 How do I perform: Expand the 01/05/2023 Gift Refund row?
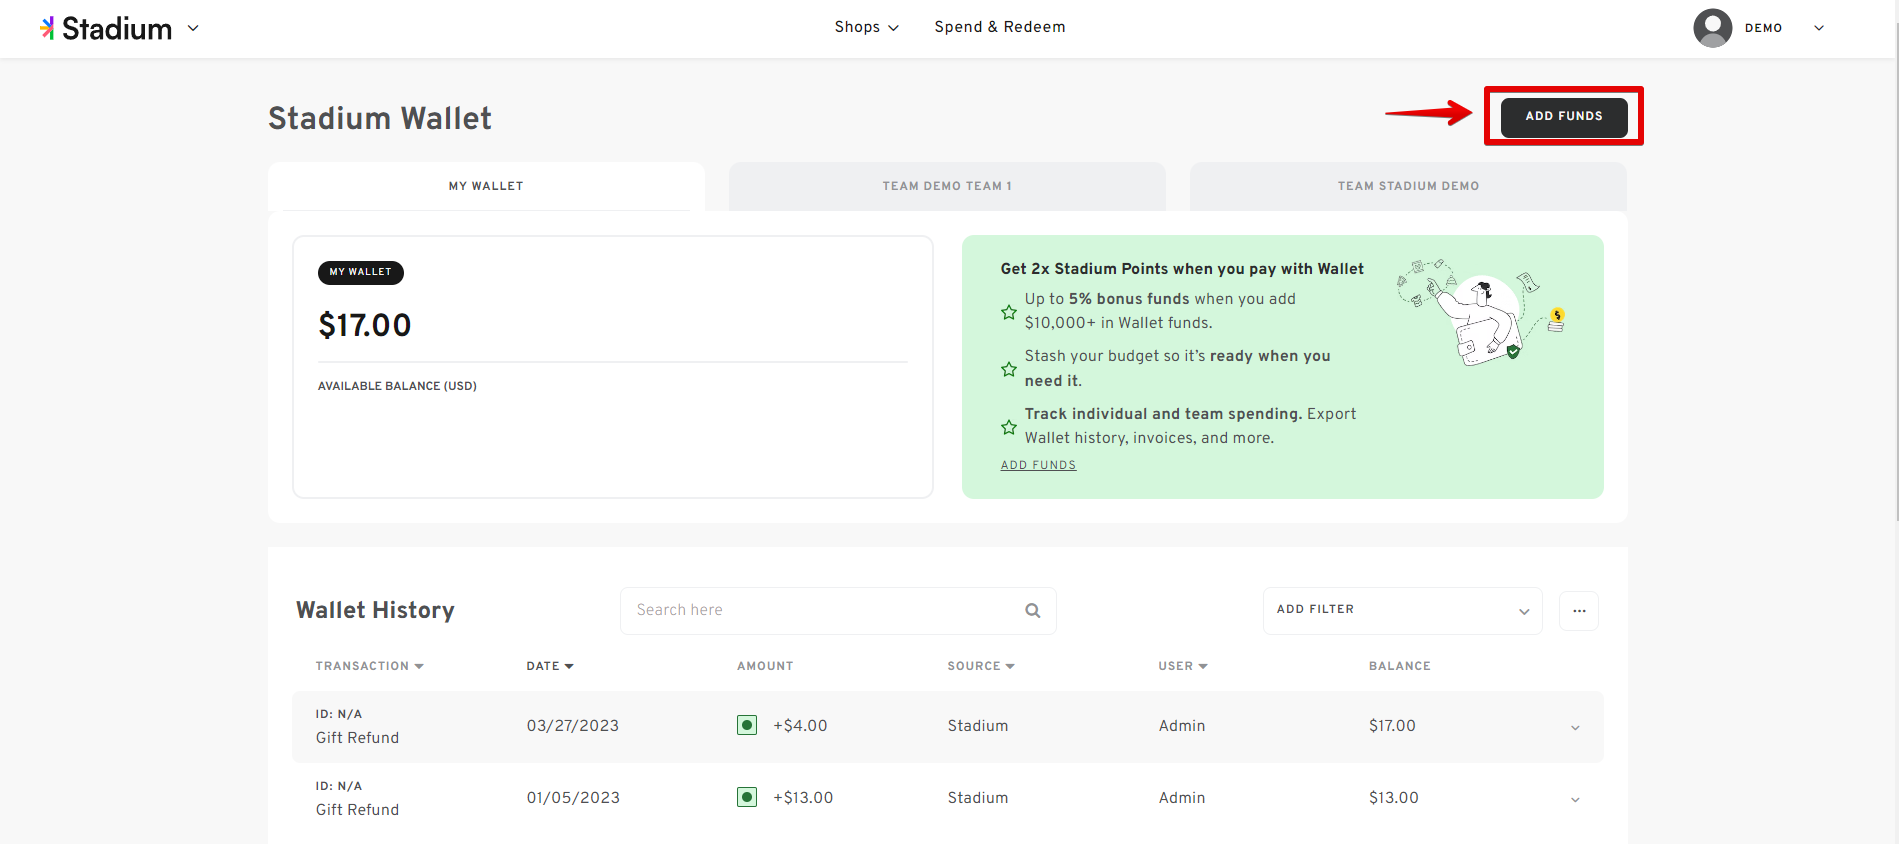tap(1575, 799)
